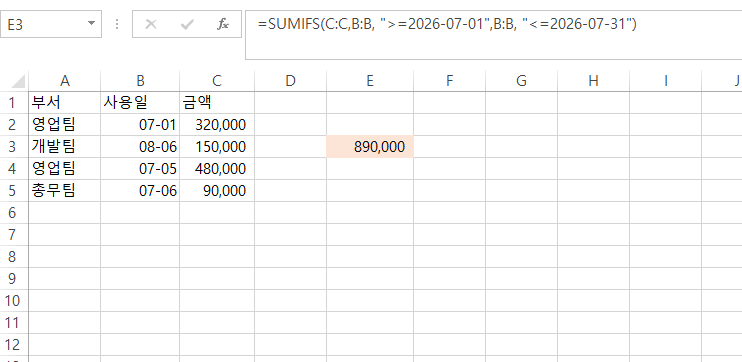The width and height of the screenshot is (742, 362).
Task: Click the 영업팀 cell in row 4
Action: pos(64,168)
